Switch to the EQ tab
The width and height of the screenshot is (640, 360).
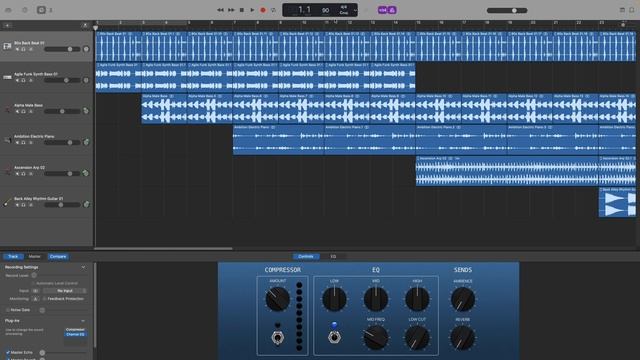tap(333, 256)
